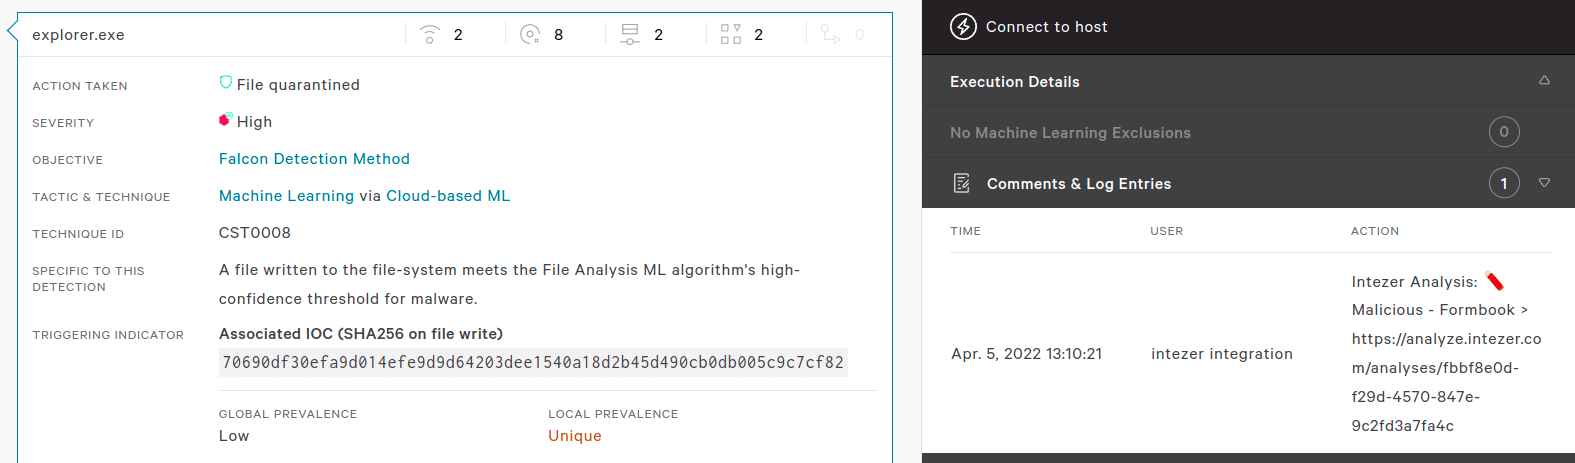Expand the Comments & Log Entries arrow
The height and width of the screenshot is (463, 1575).
[1544, 183]
